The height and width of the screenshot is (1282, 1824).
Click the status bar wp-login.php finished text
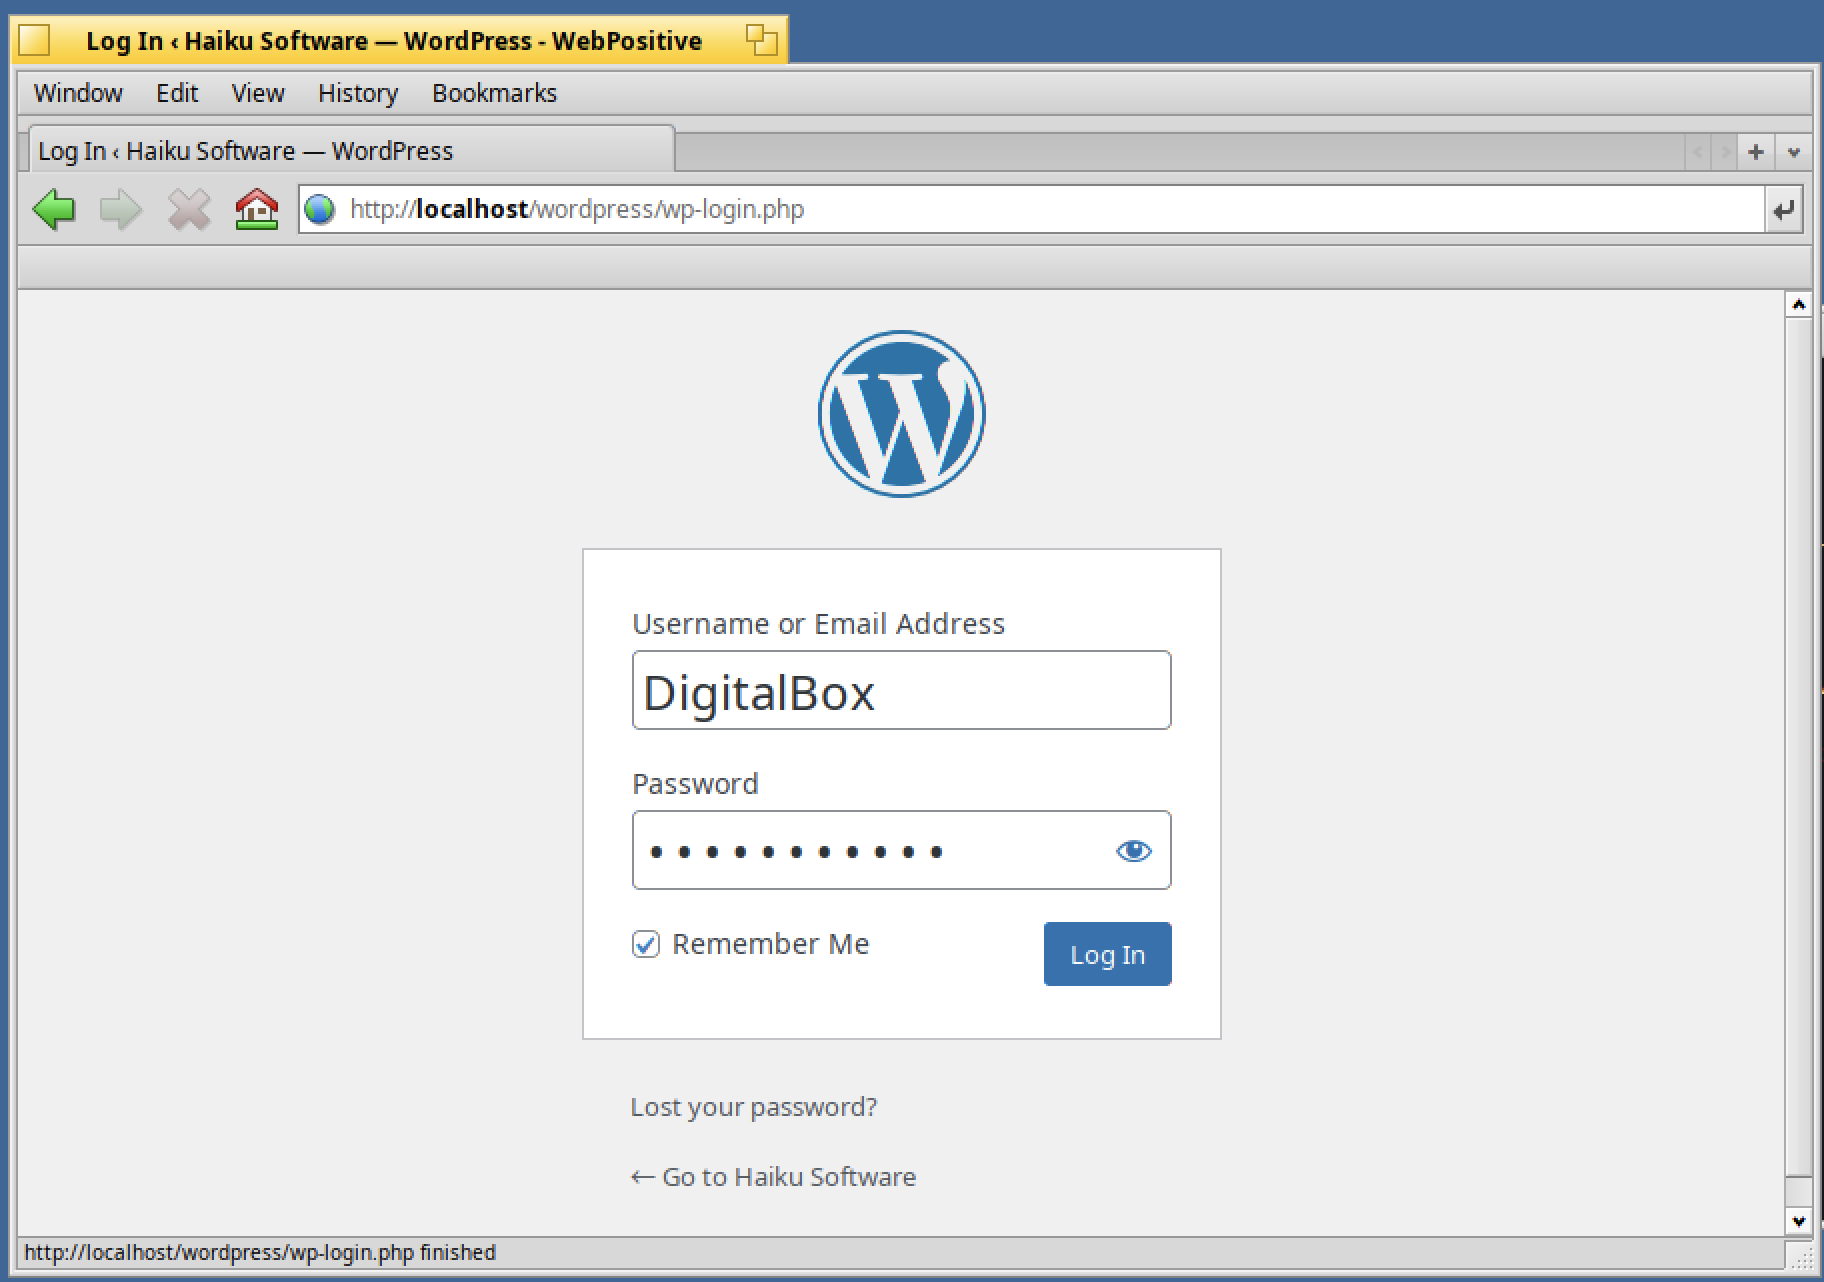[260, 1253]
